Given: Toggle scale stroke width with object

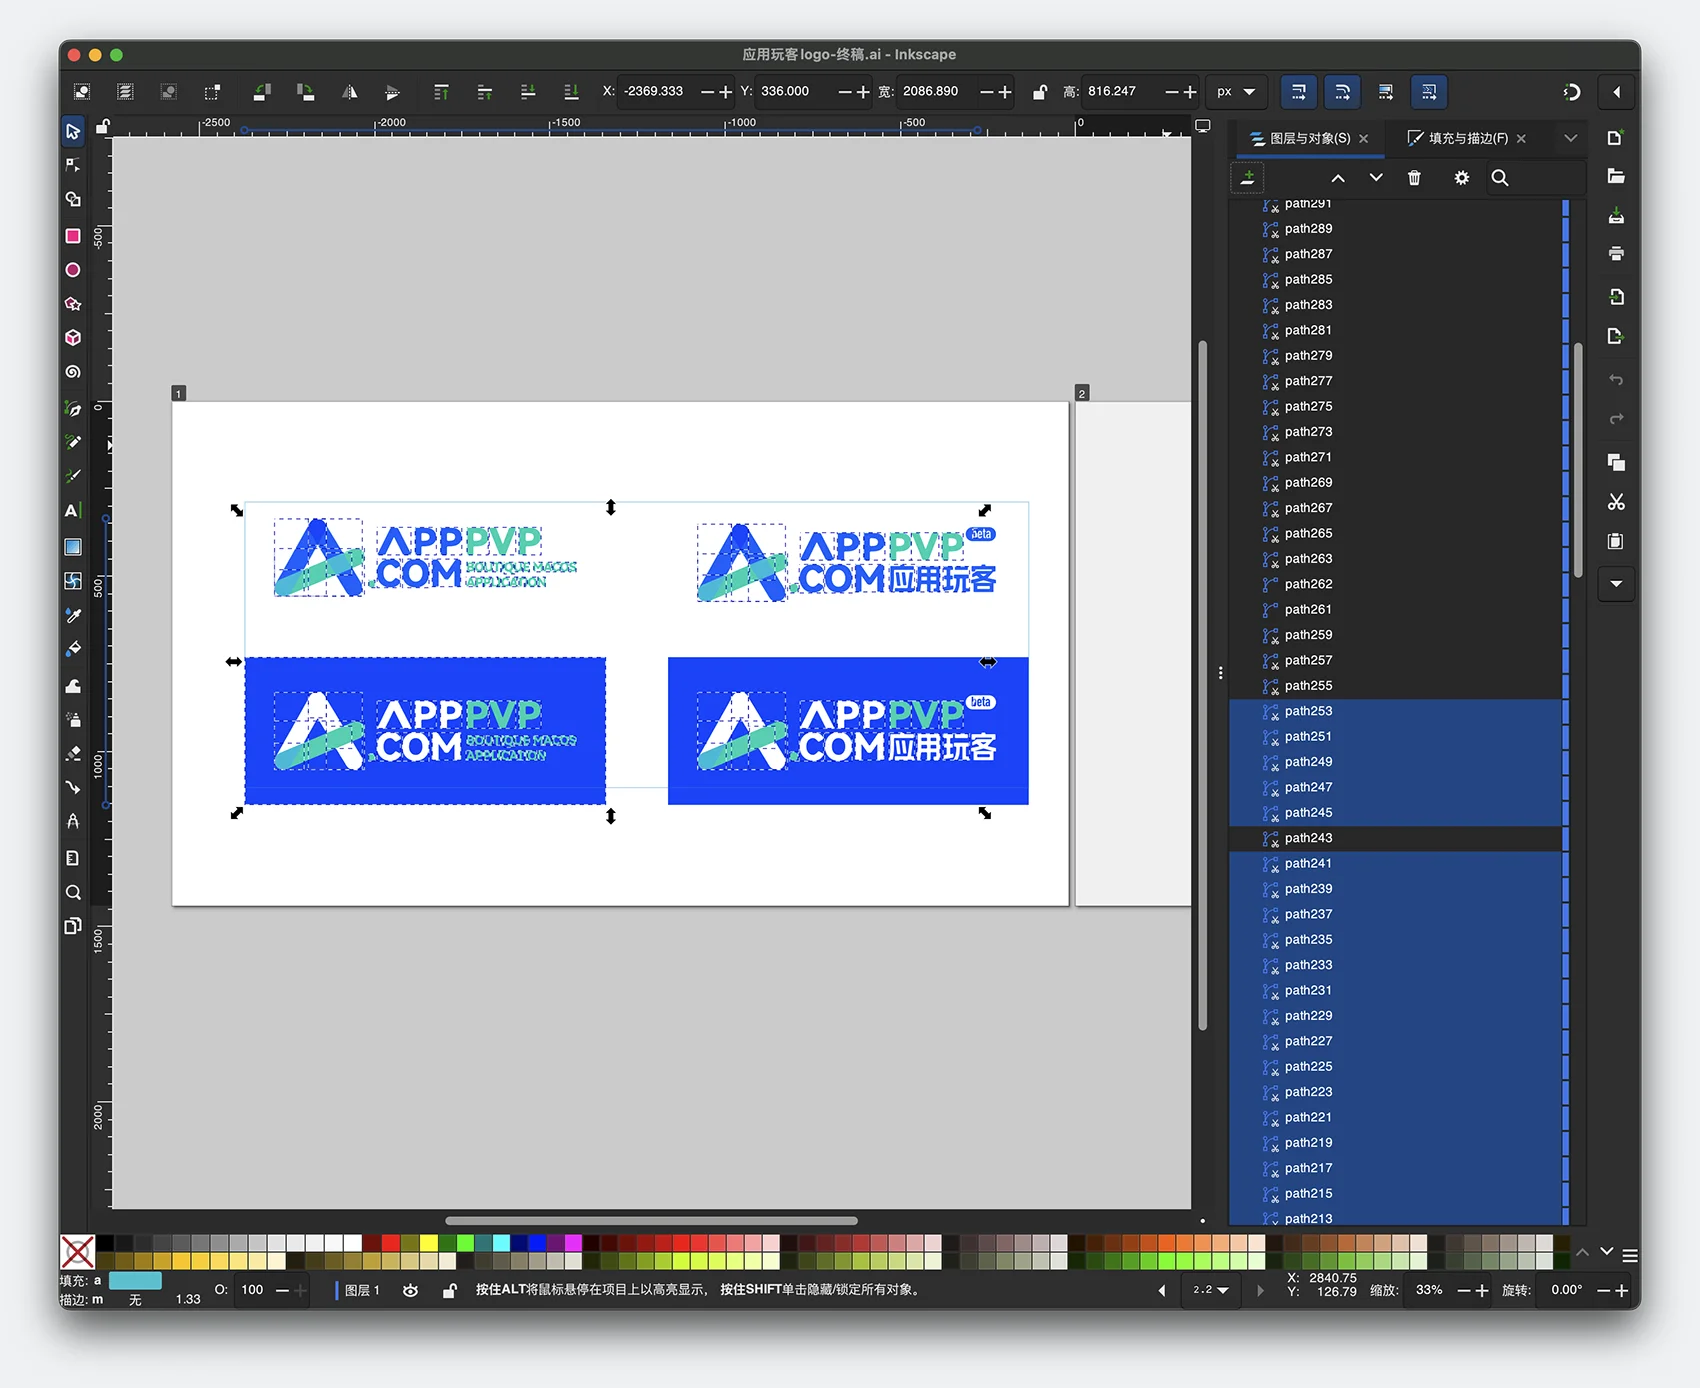Looking at the screenshot, I should tap(1298, 92).
